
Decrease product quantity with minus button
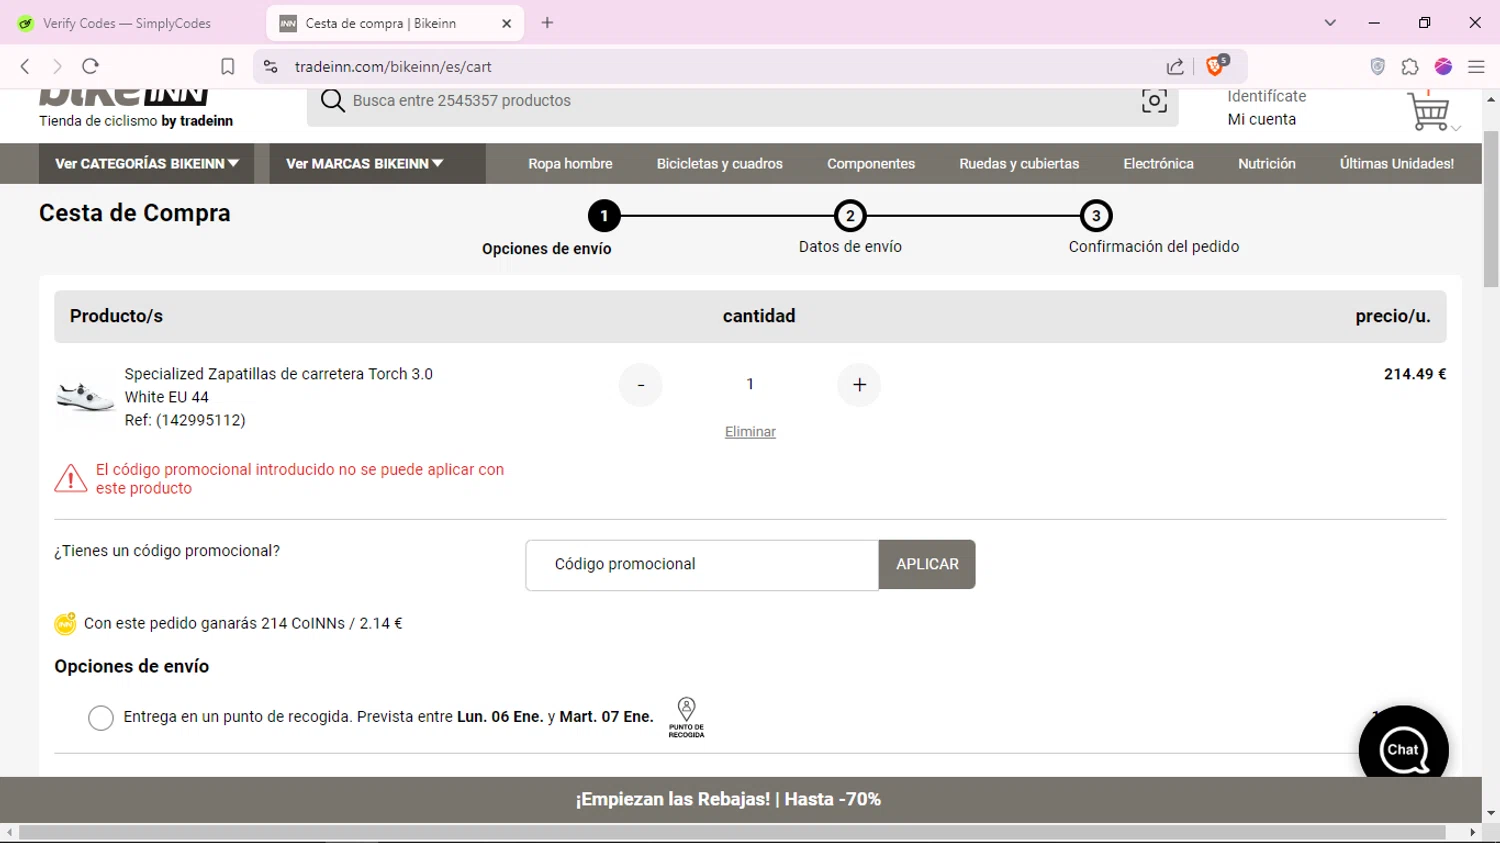tap(641, 385)
